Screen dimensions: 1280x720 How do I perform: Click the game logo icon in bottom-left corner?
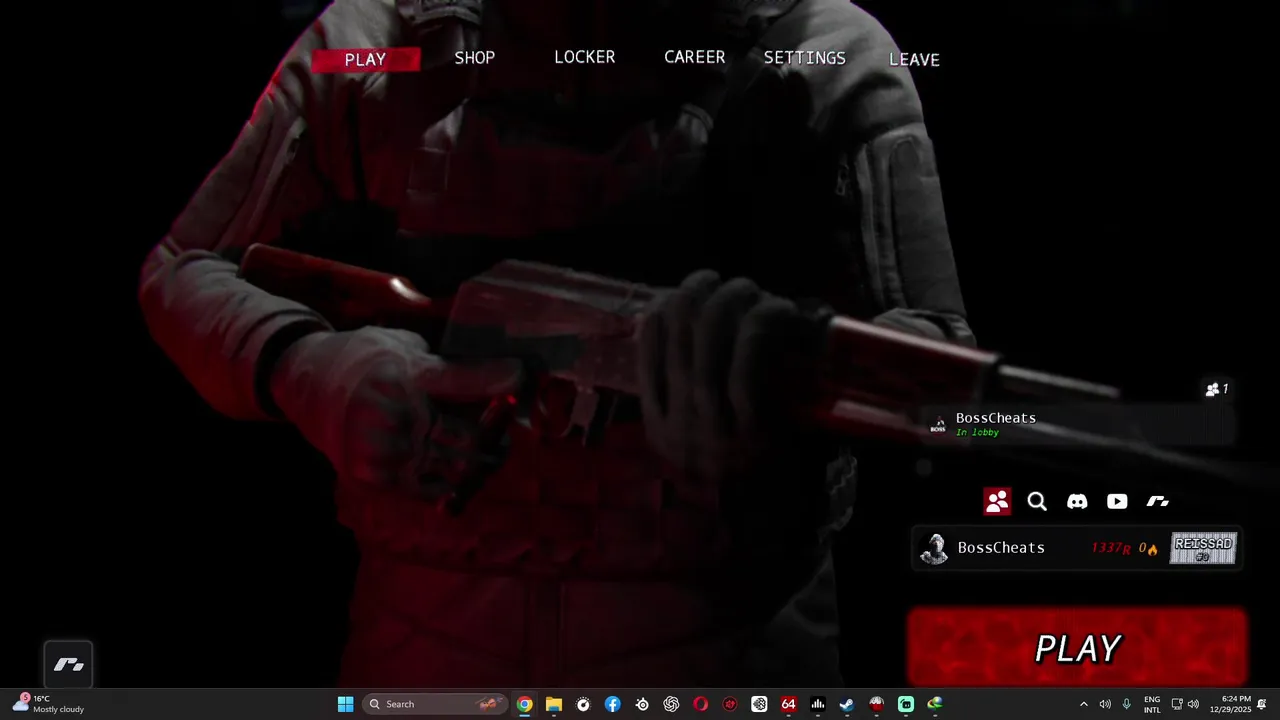(68, 665)
